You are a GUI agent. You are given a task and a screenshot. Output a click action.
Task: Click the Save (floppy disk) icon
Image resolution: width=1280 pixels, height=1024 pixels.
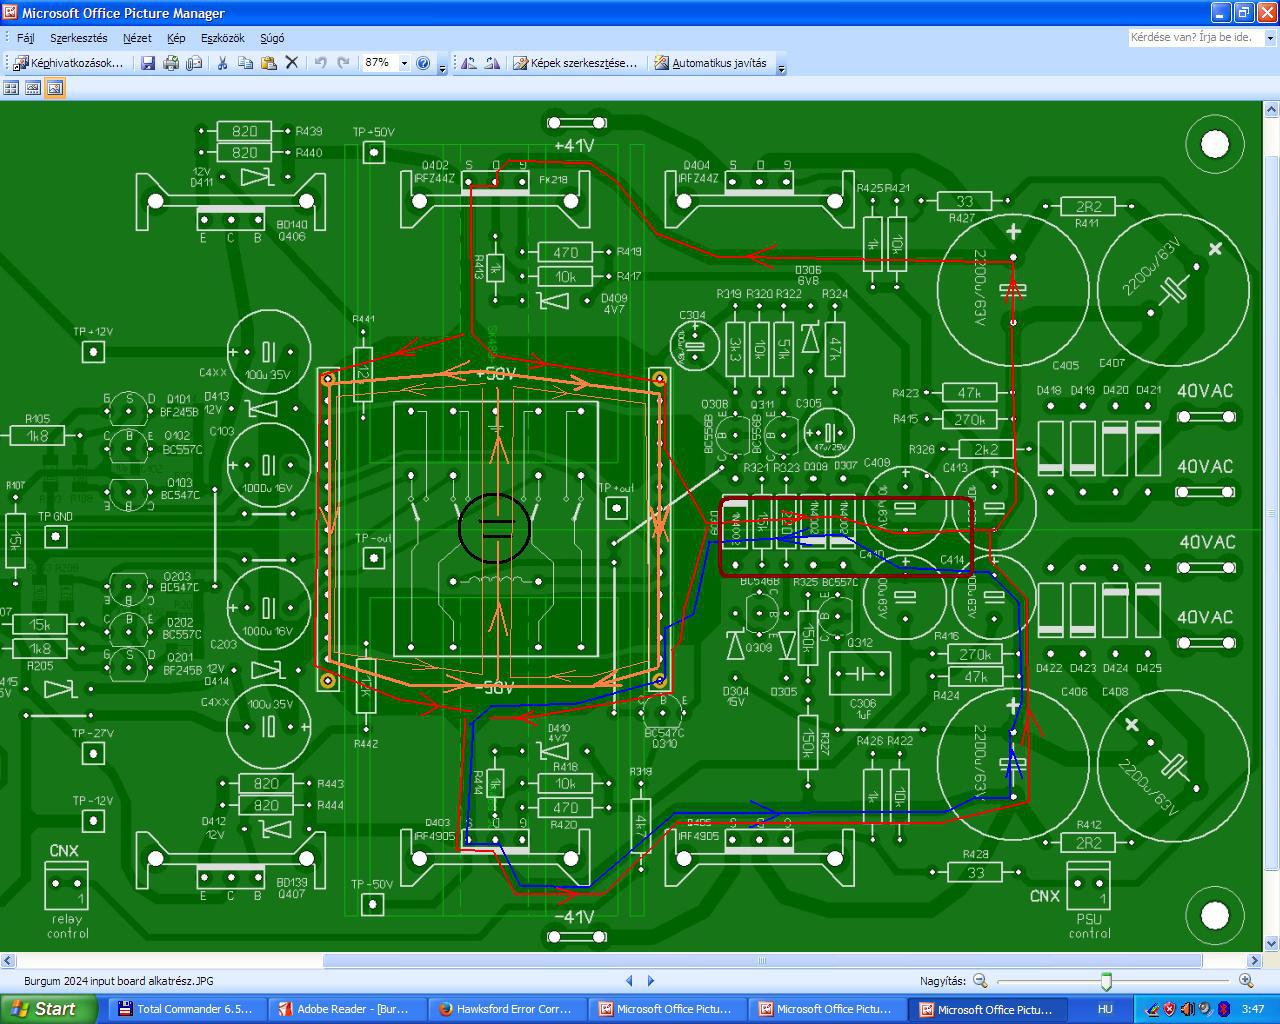[148, 63]
